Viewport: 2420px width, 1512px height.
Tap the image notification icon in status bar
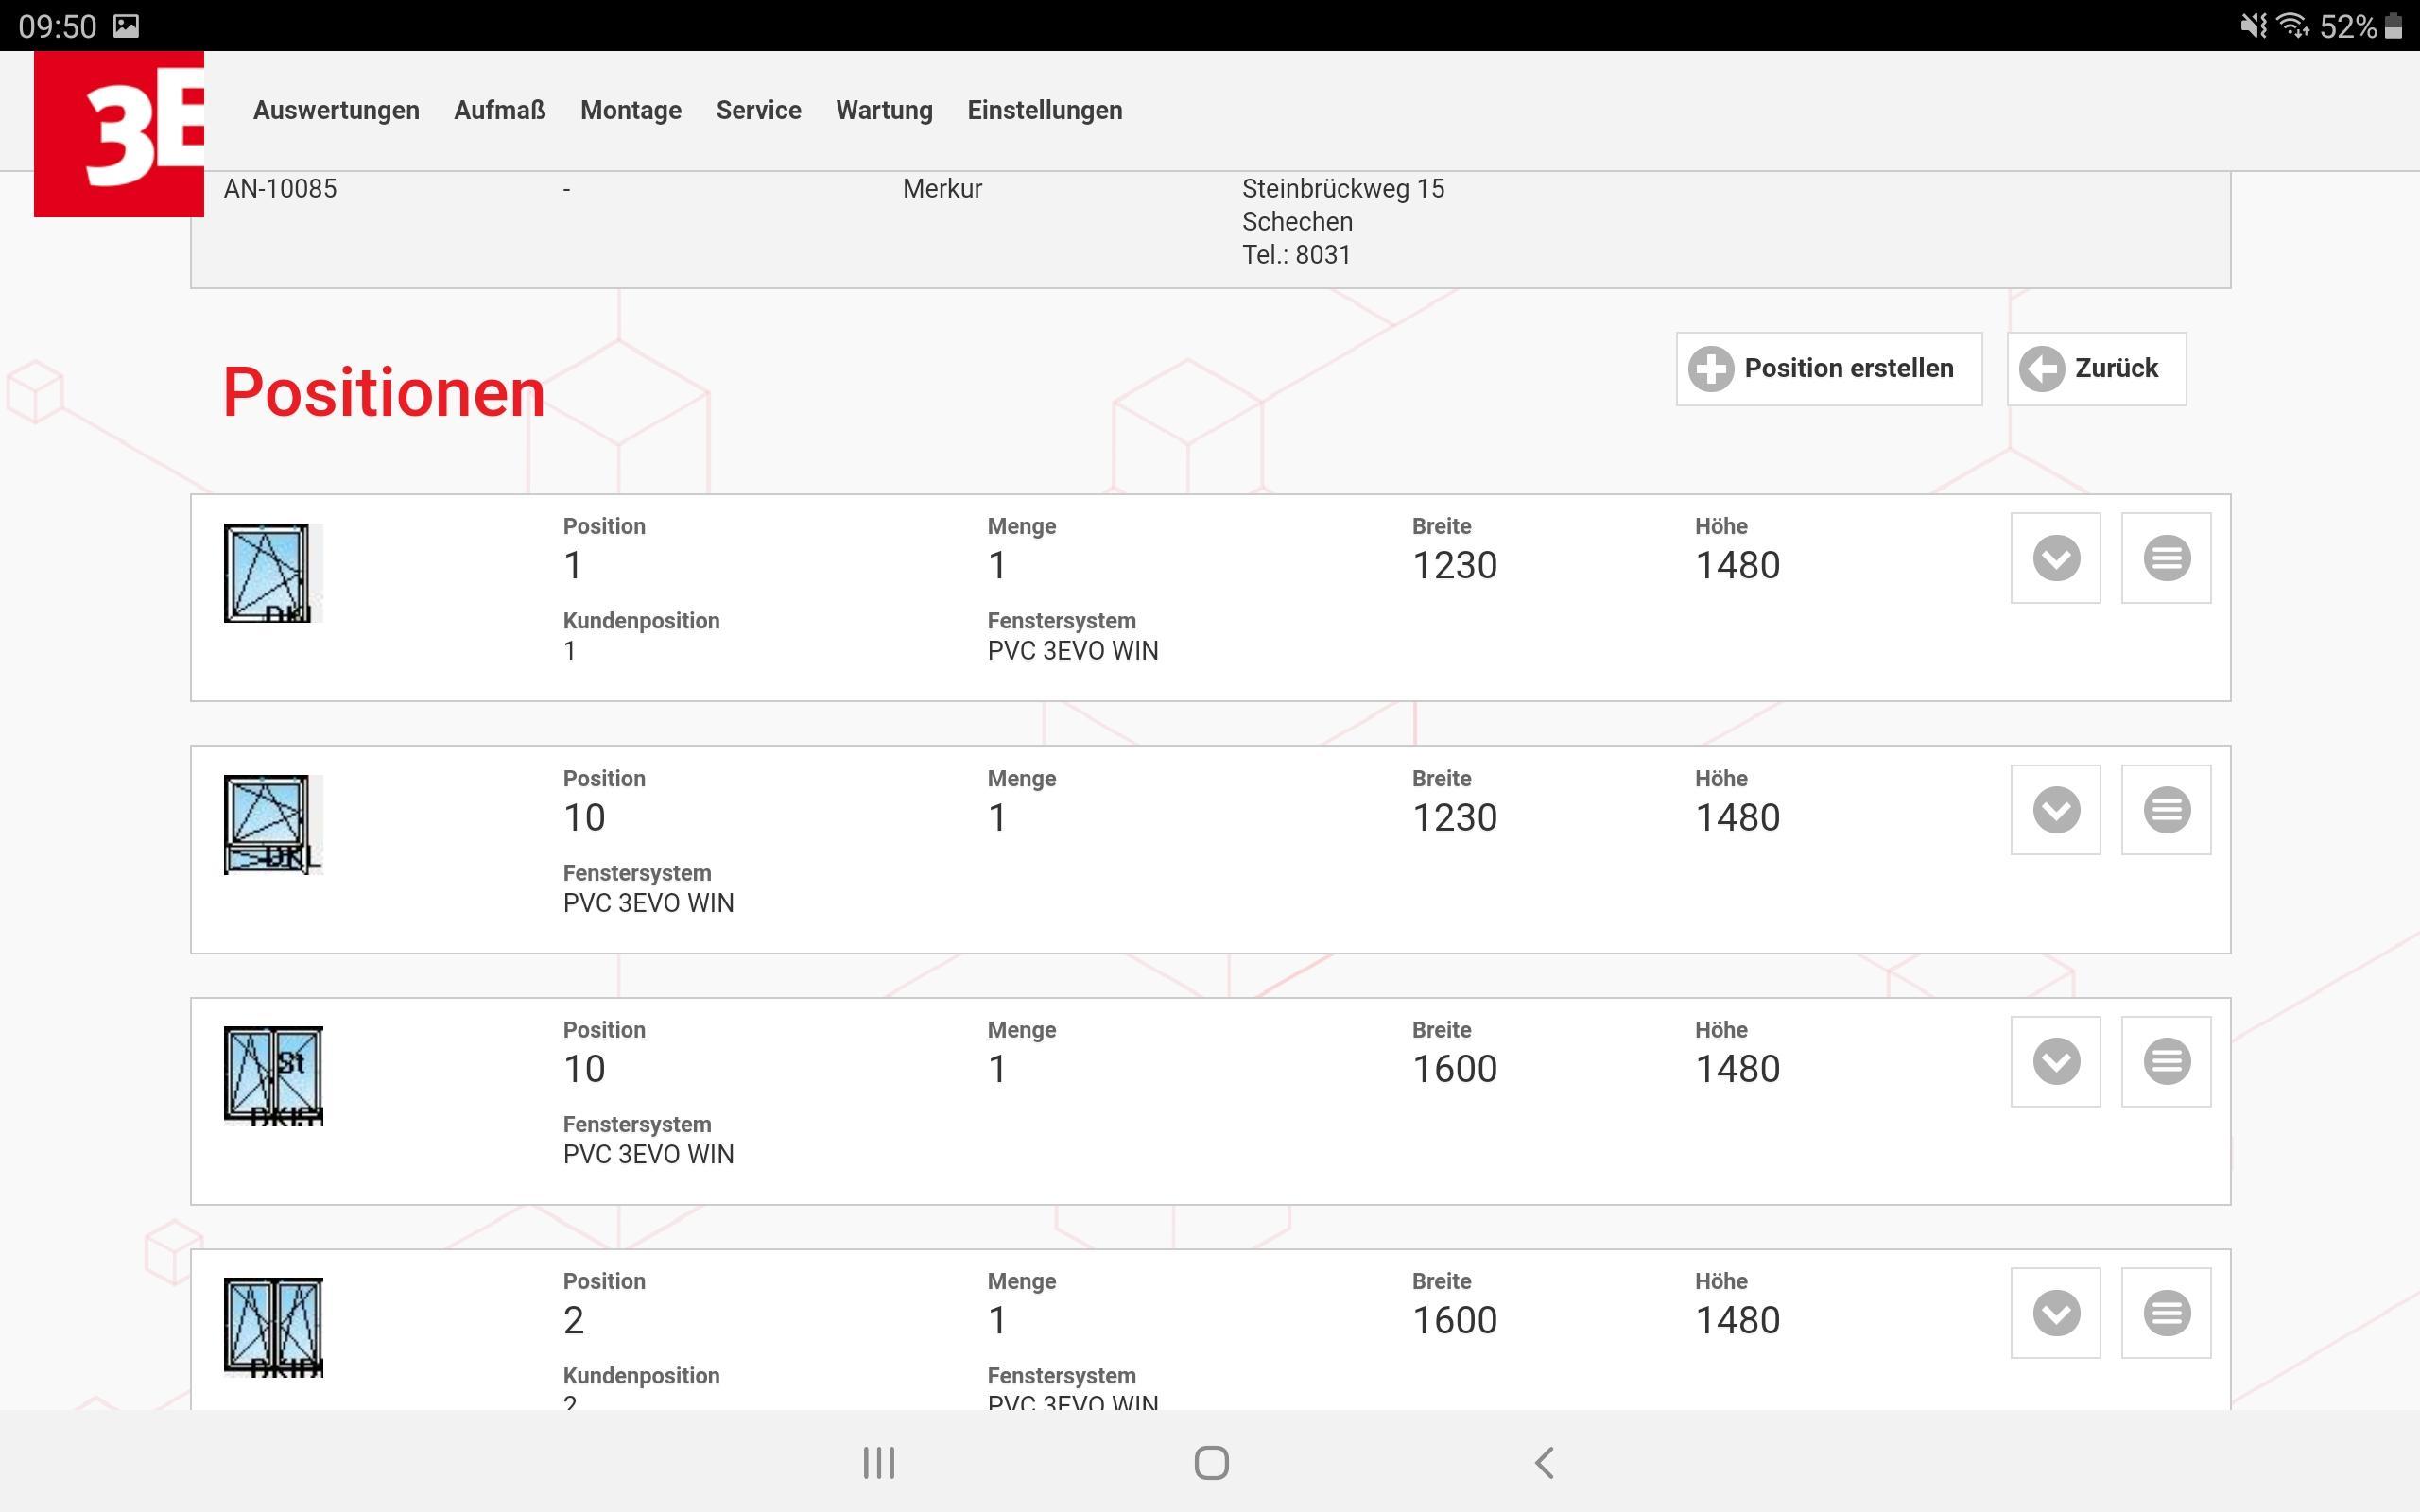126,26
